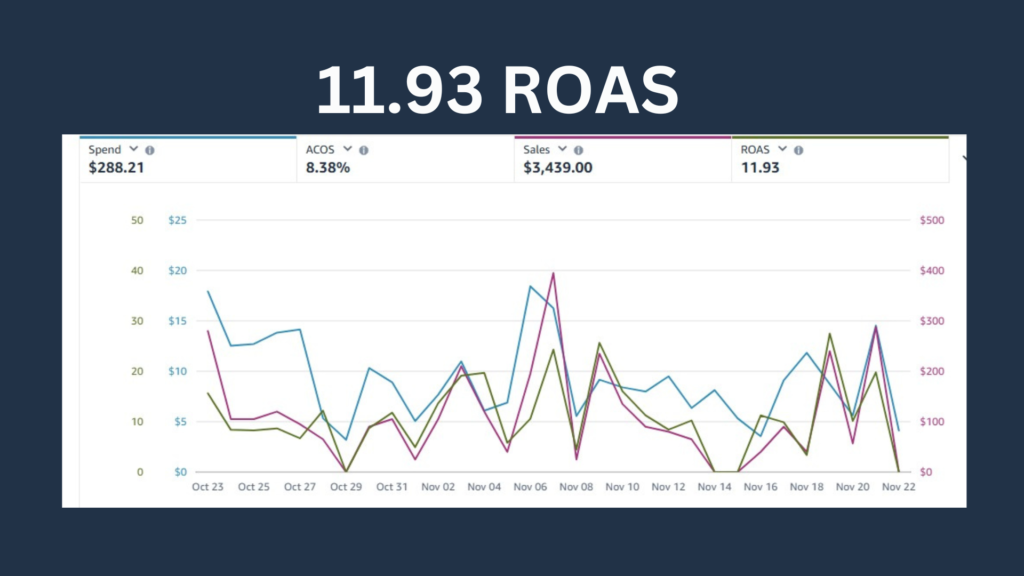
Task: Click the ROAS info icon
Action: 799,150
